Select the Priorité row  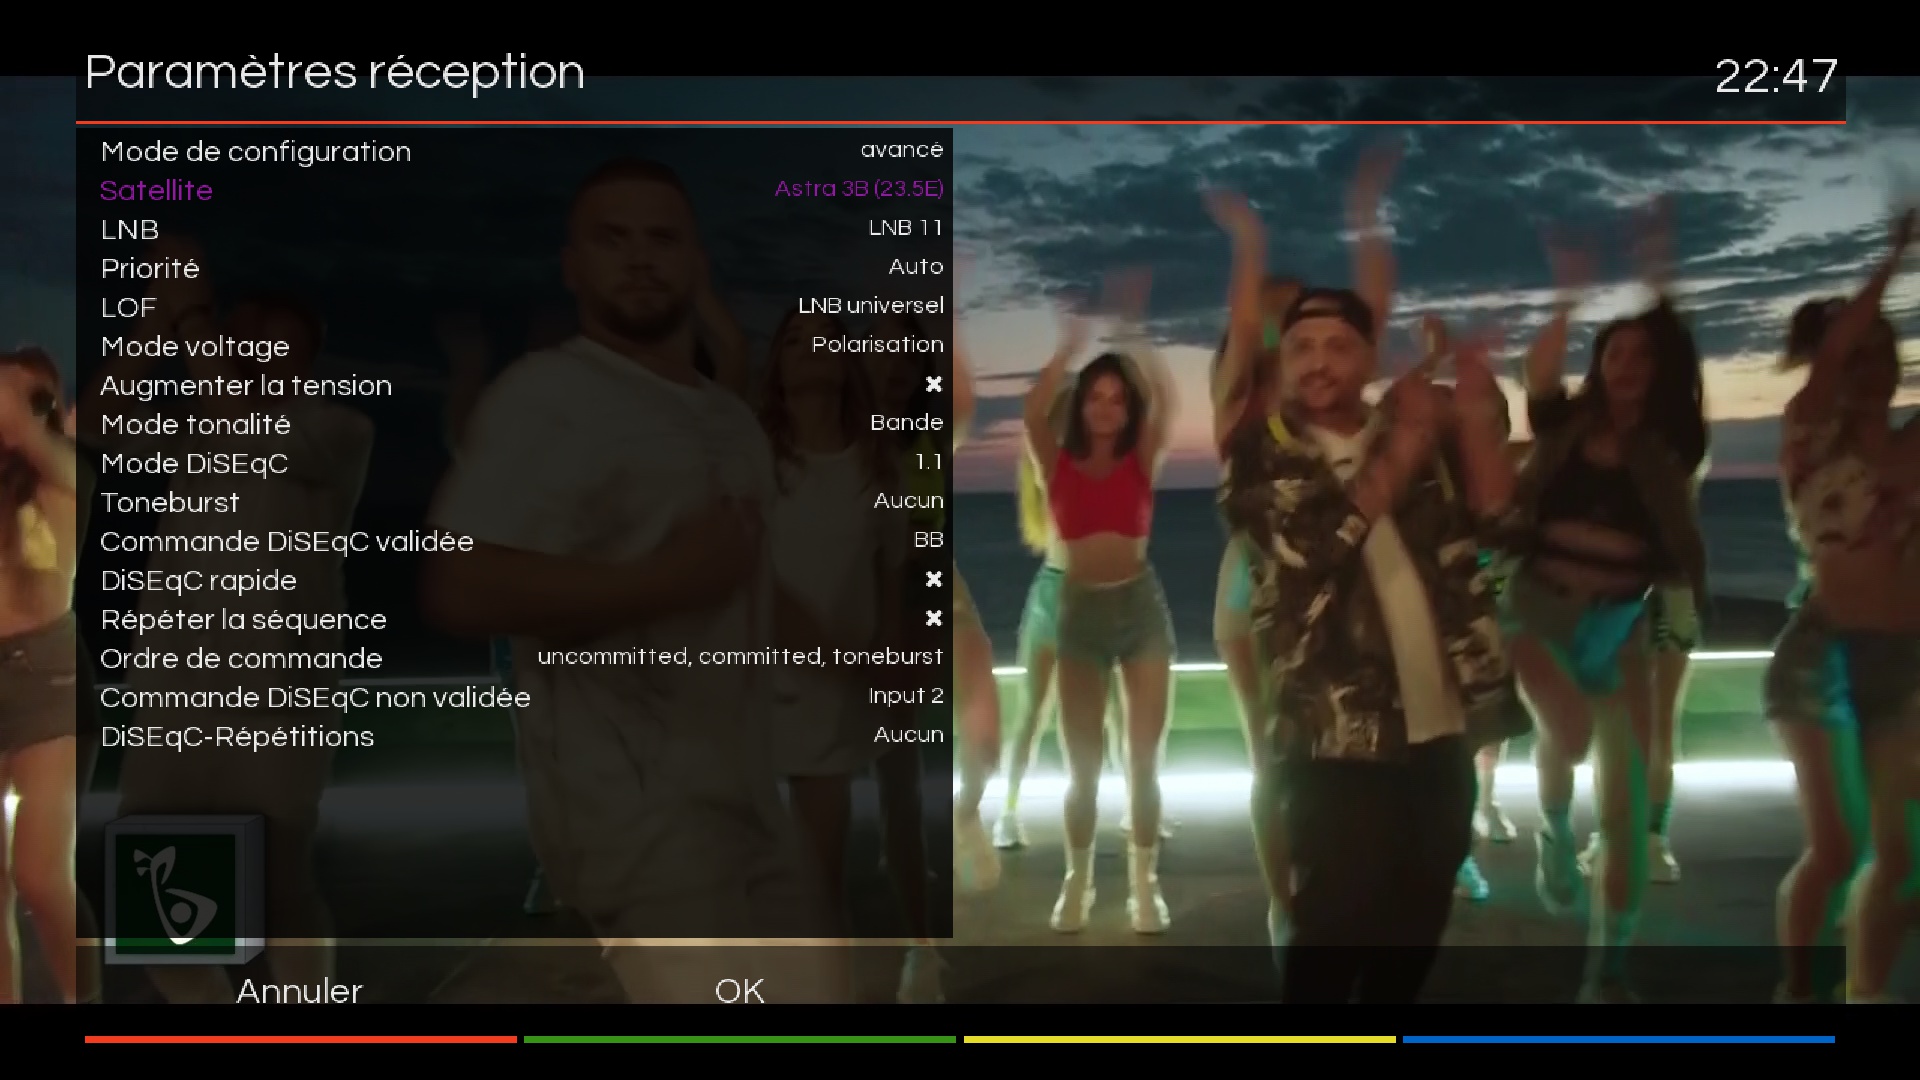pyautogui.click(x=514, y=268)
